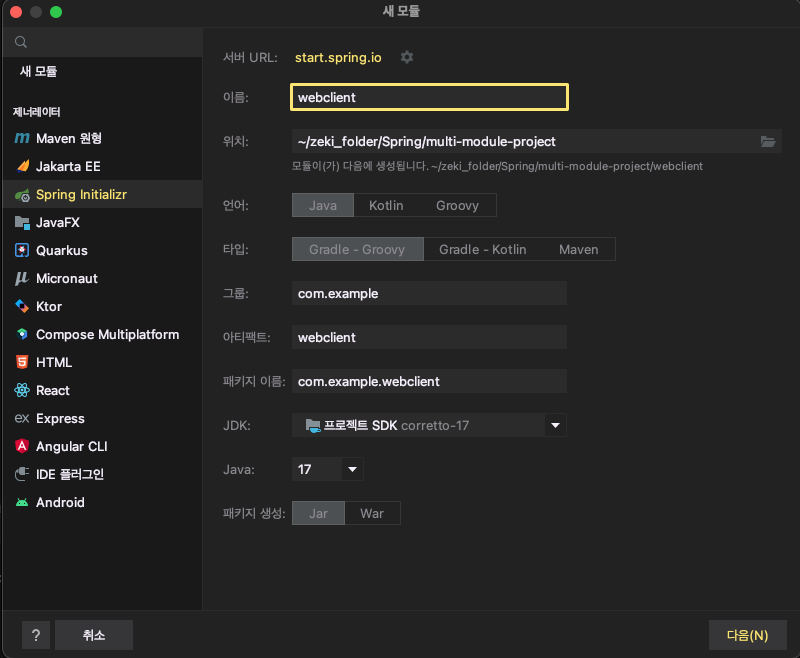Screen dimensions: 800x658
Task: Click the 아티팩트 artifact field
Action: (x=429, y=337)
